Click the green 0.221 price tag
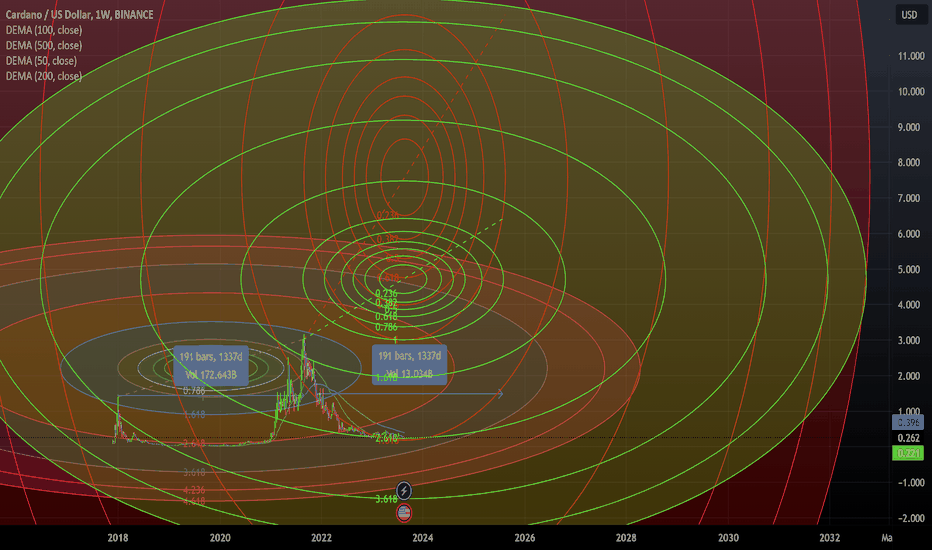 tap(908, 453)
